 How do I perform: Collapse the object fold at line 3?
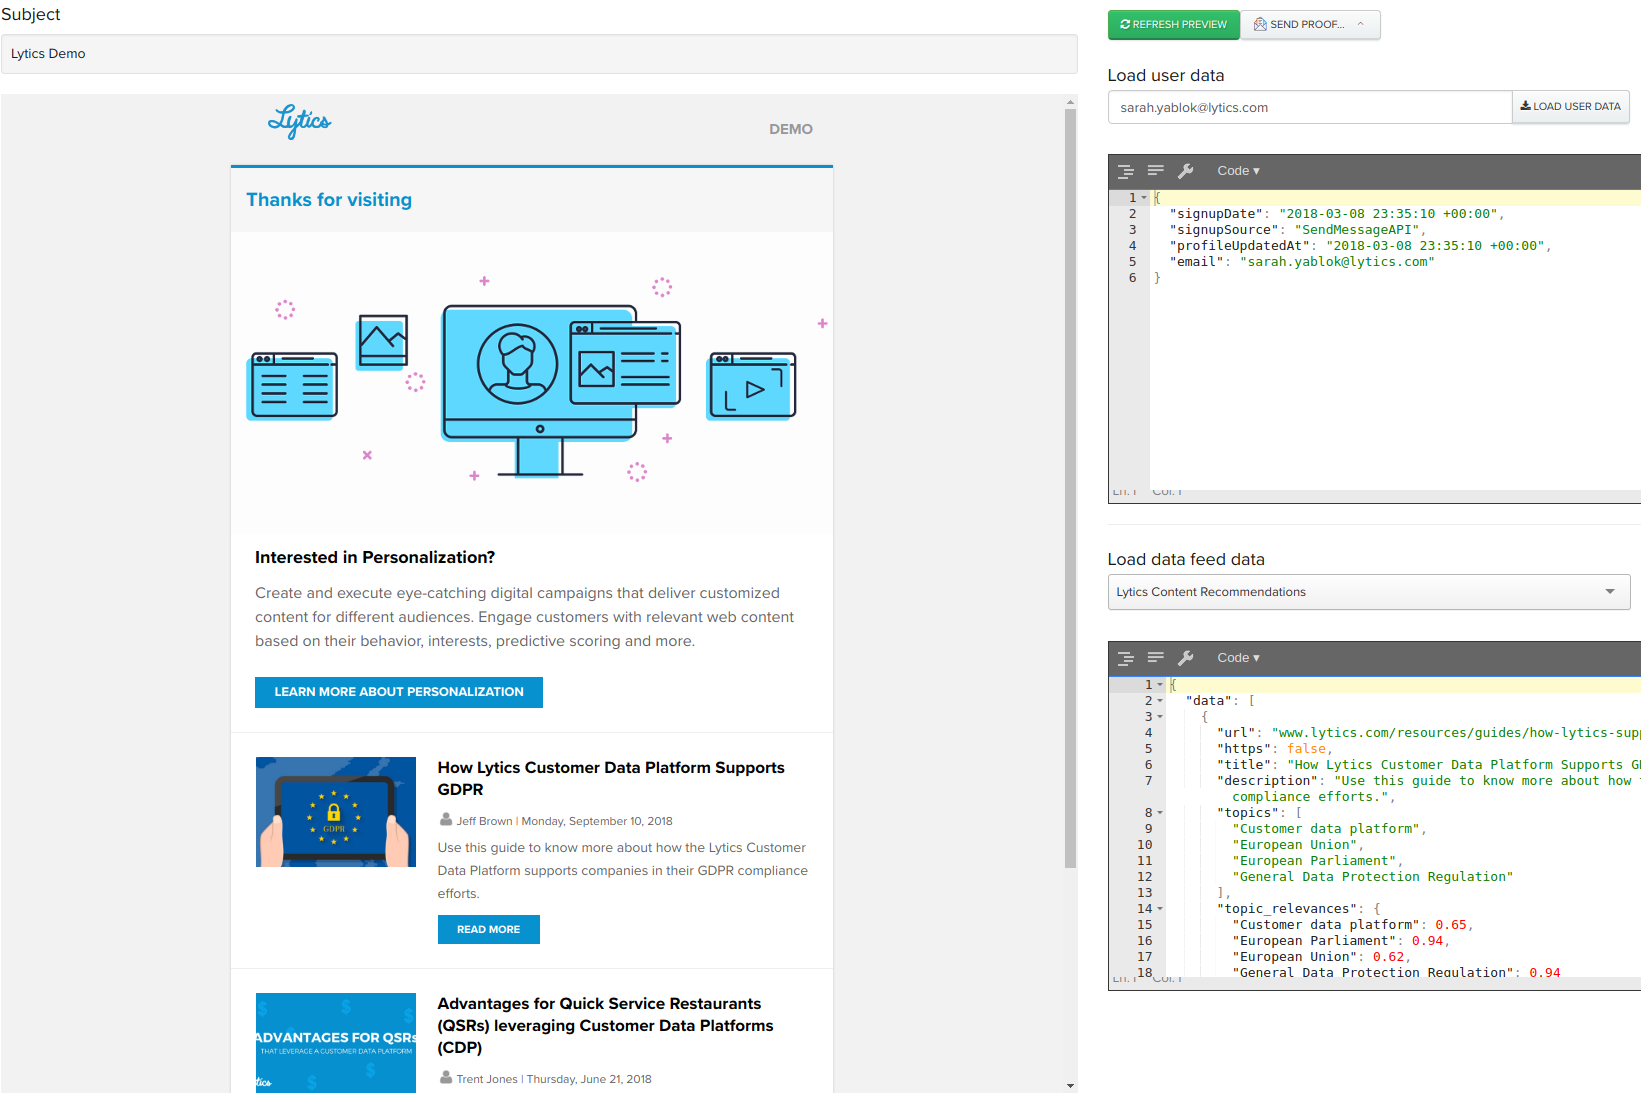click(1160, 717)
